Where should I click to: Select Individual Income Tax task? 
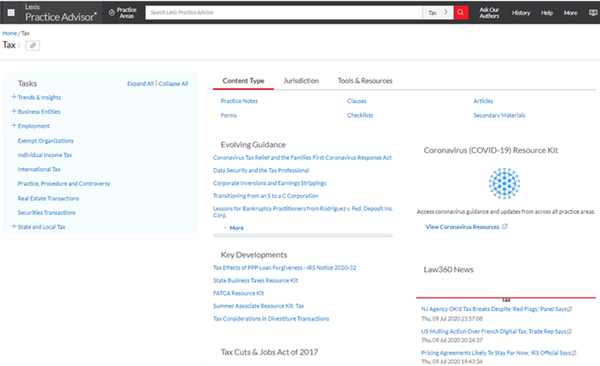pos(45,155)
